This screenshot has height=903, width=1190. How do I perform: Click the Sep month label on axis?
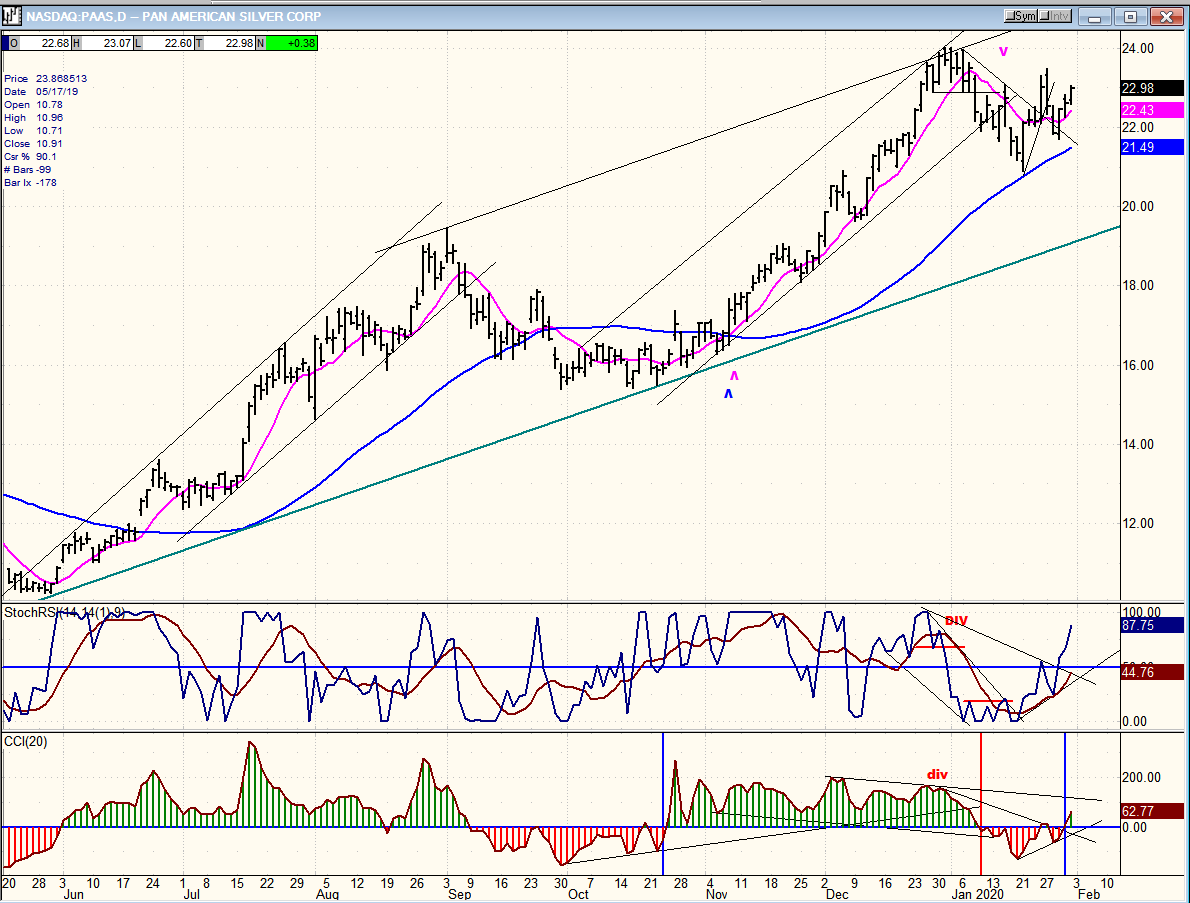tap(460, 895)
